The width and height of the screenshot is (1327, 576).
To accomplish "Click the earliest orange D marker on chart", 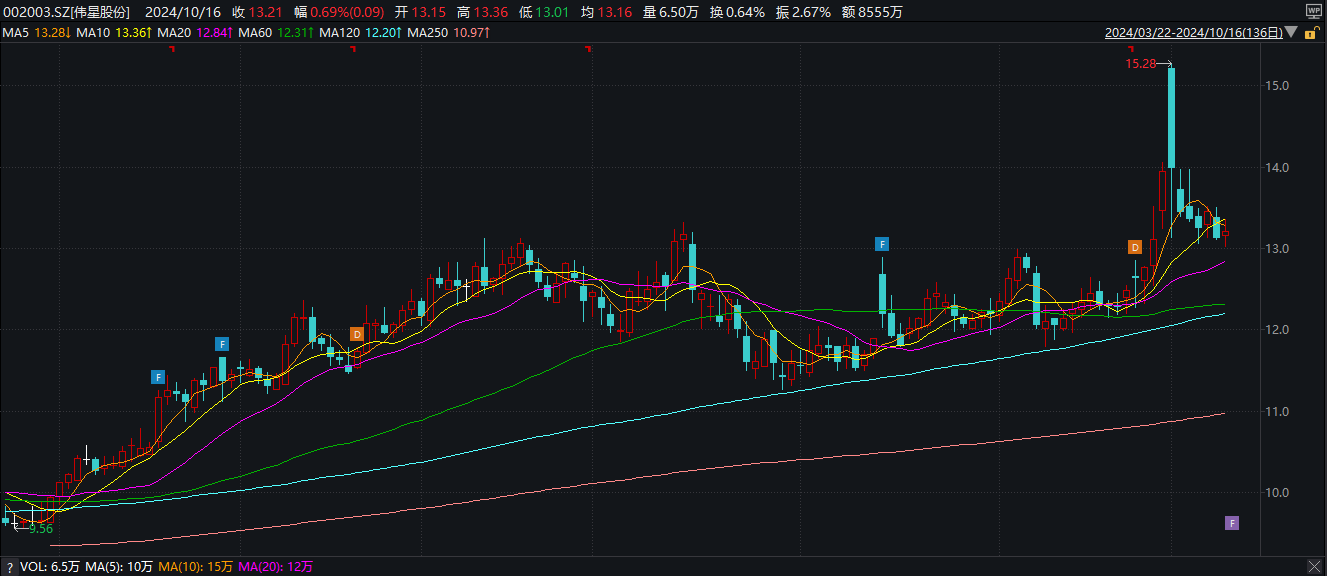I will click(x=356, y=333).
